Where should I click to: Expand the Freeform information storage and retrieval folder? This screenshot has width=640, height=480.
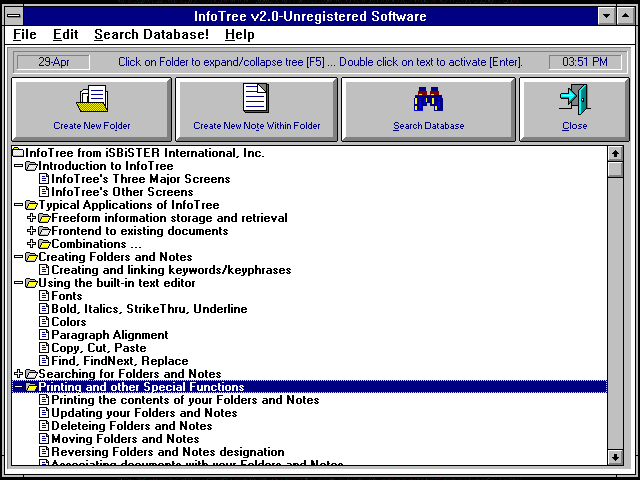click(31, 218)
